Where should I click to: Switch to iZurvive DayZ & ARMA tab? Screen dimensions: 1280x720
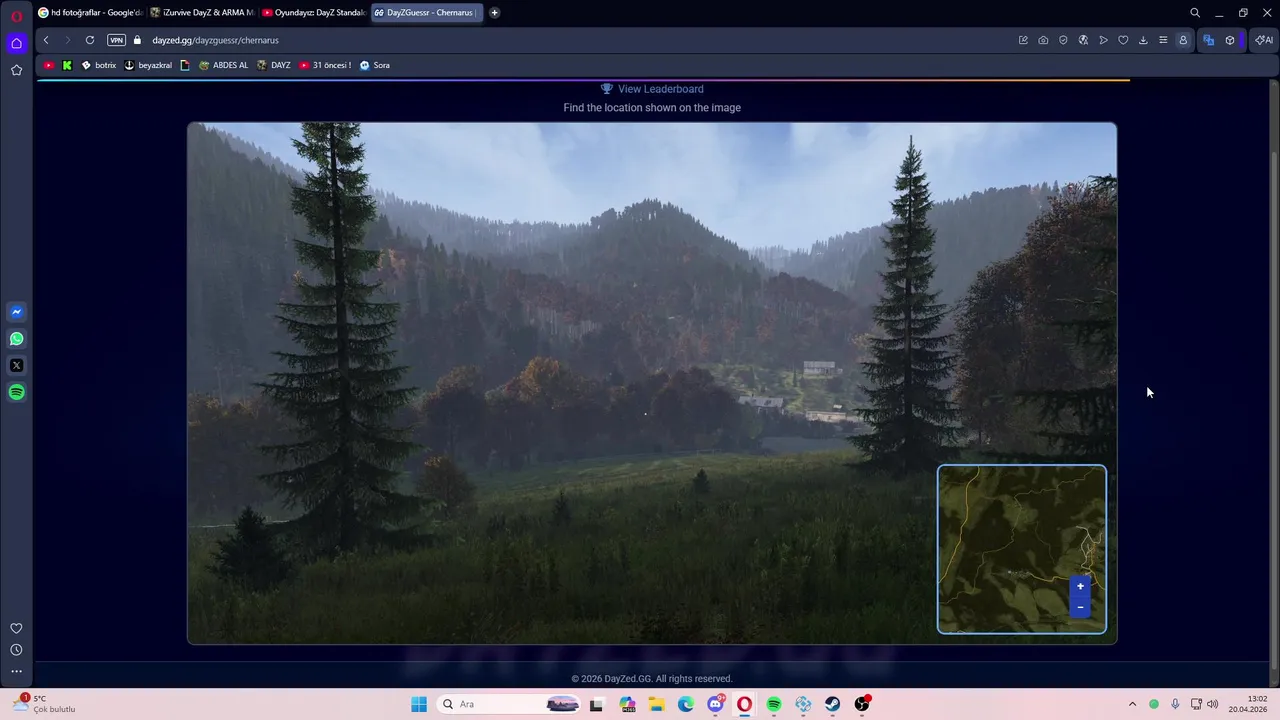[202, 13]
